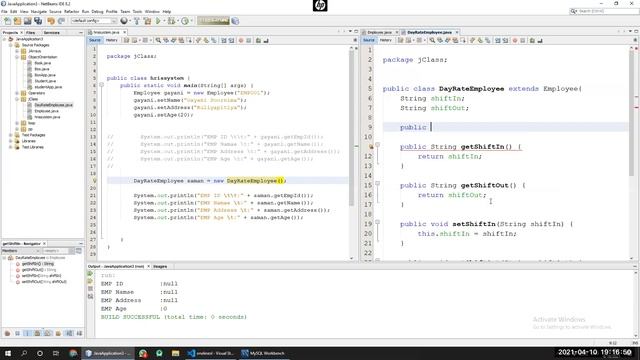640x360 pixels.
Task: Click the search field at top right
Action: click(604, 11)
